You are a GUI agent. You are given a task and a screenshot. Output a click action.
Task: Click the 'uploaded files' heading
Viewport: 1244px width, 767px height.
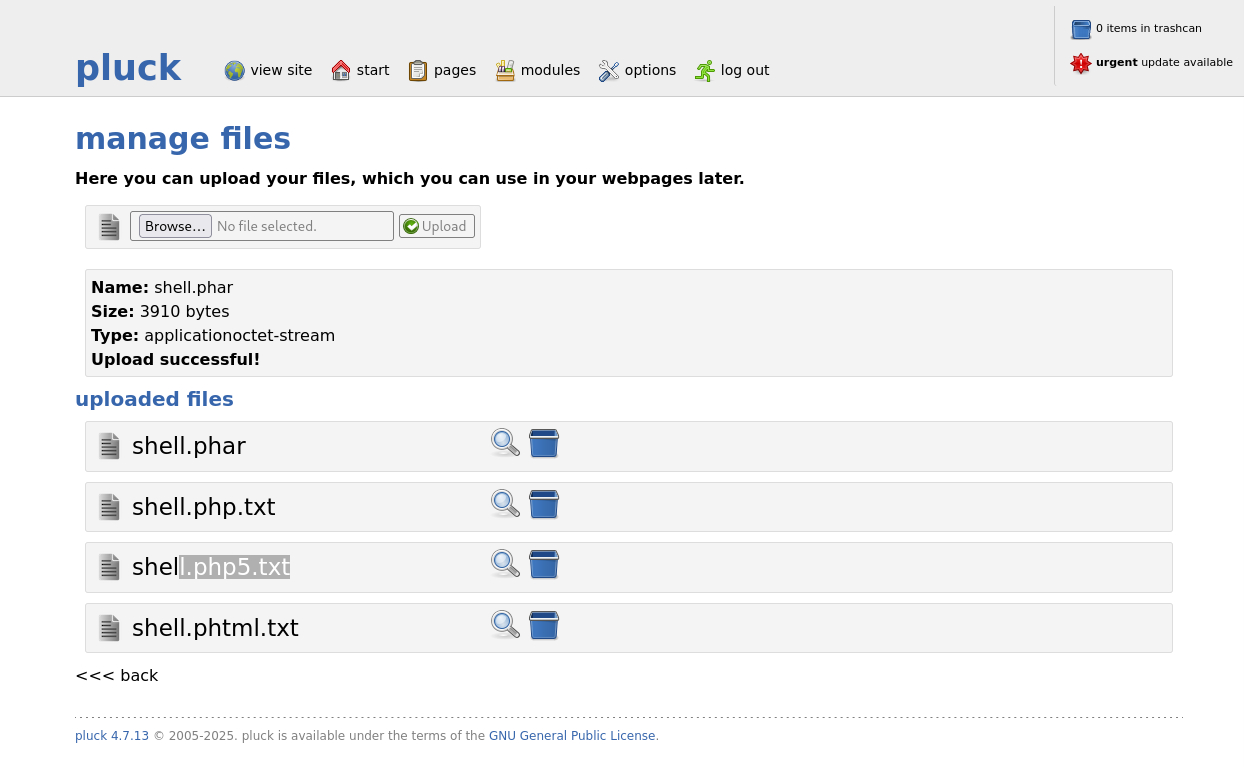(154, 399)
